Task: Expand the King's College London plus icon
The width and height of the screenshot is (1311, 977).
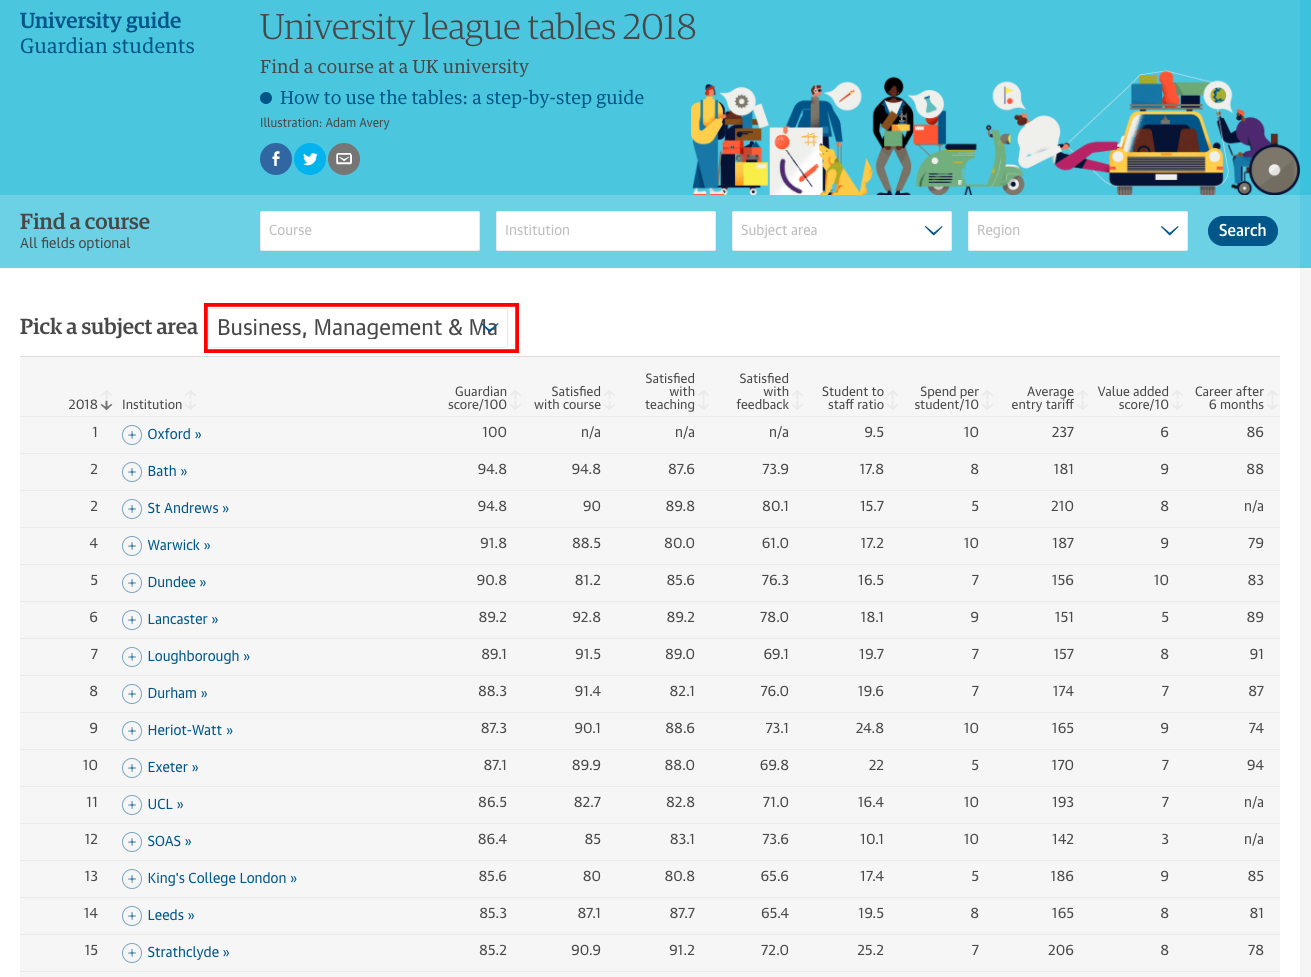Action: click(132, 879)
